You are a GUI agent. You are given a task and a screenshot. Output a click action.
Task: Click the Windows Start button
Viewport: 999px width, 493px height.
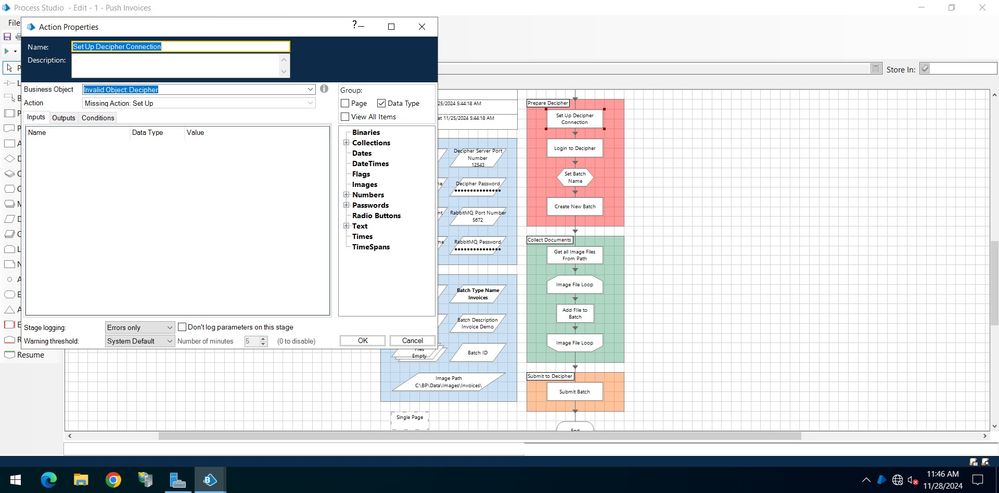coord(15,480)
